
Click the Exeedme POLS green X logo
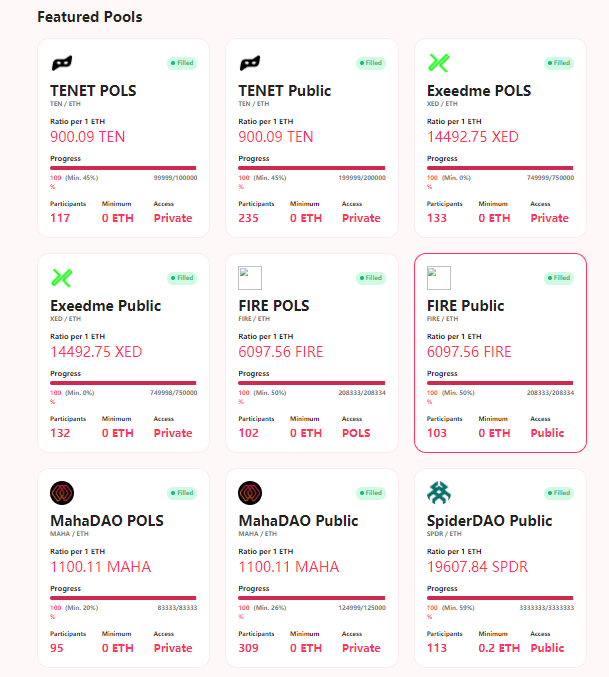439,63
